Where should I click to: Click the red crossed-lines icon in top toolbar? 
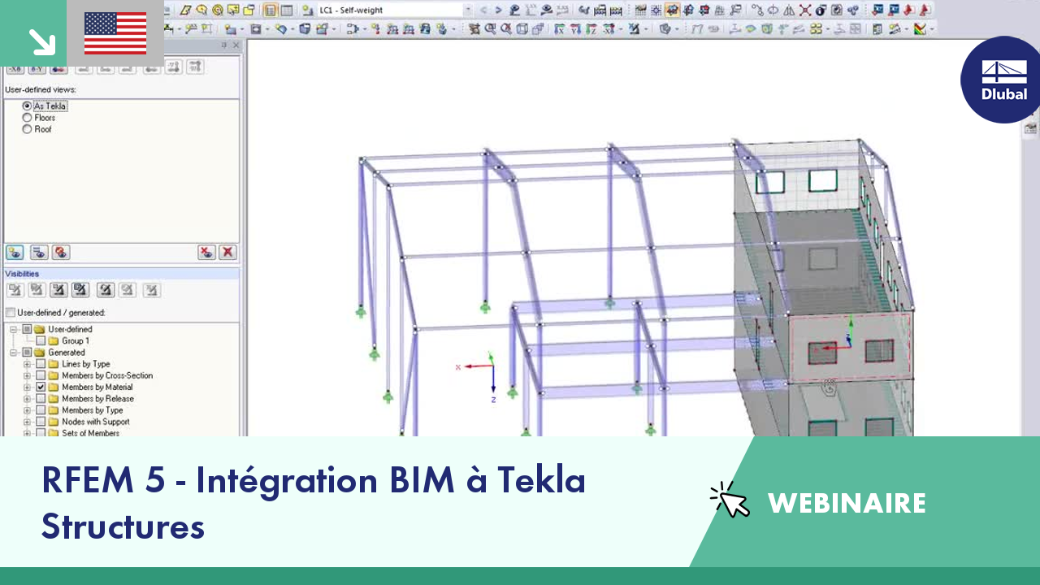(x=805, y=10)
